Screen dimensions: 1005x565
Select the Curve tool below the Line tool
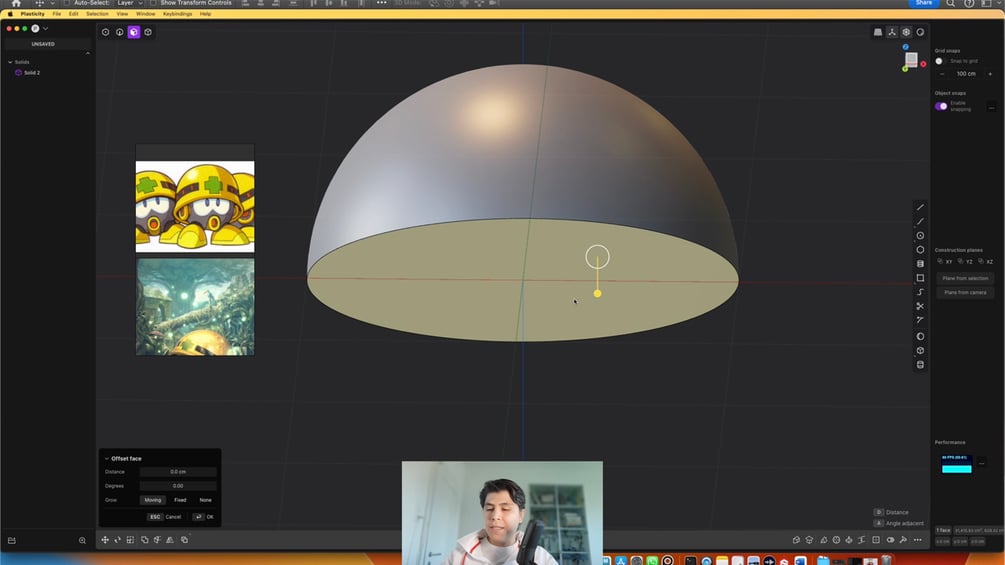920,222
